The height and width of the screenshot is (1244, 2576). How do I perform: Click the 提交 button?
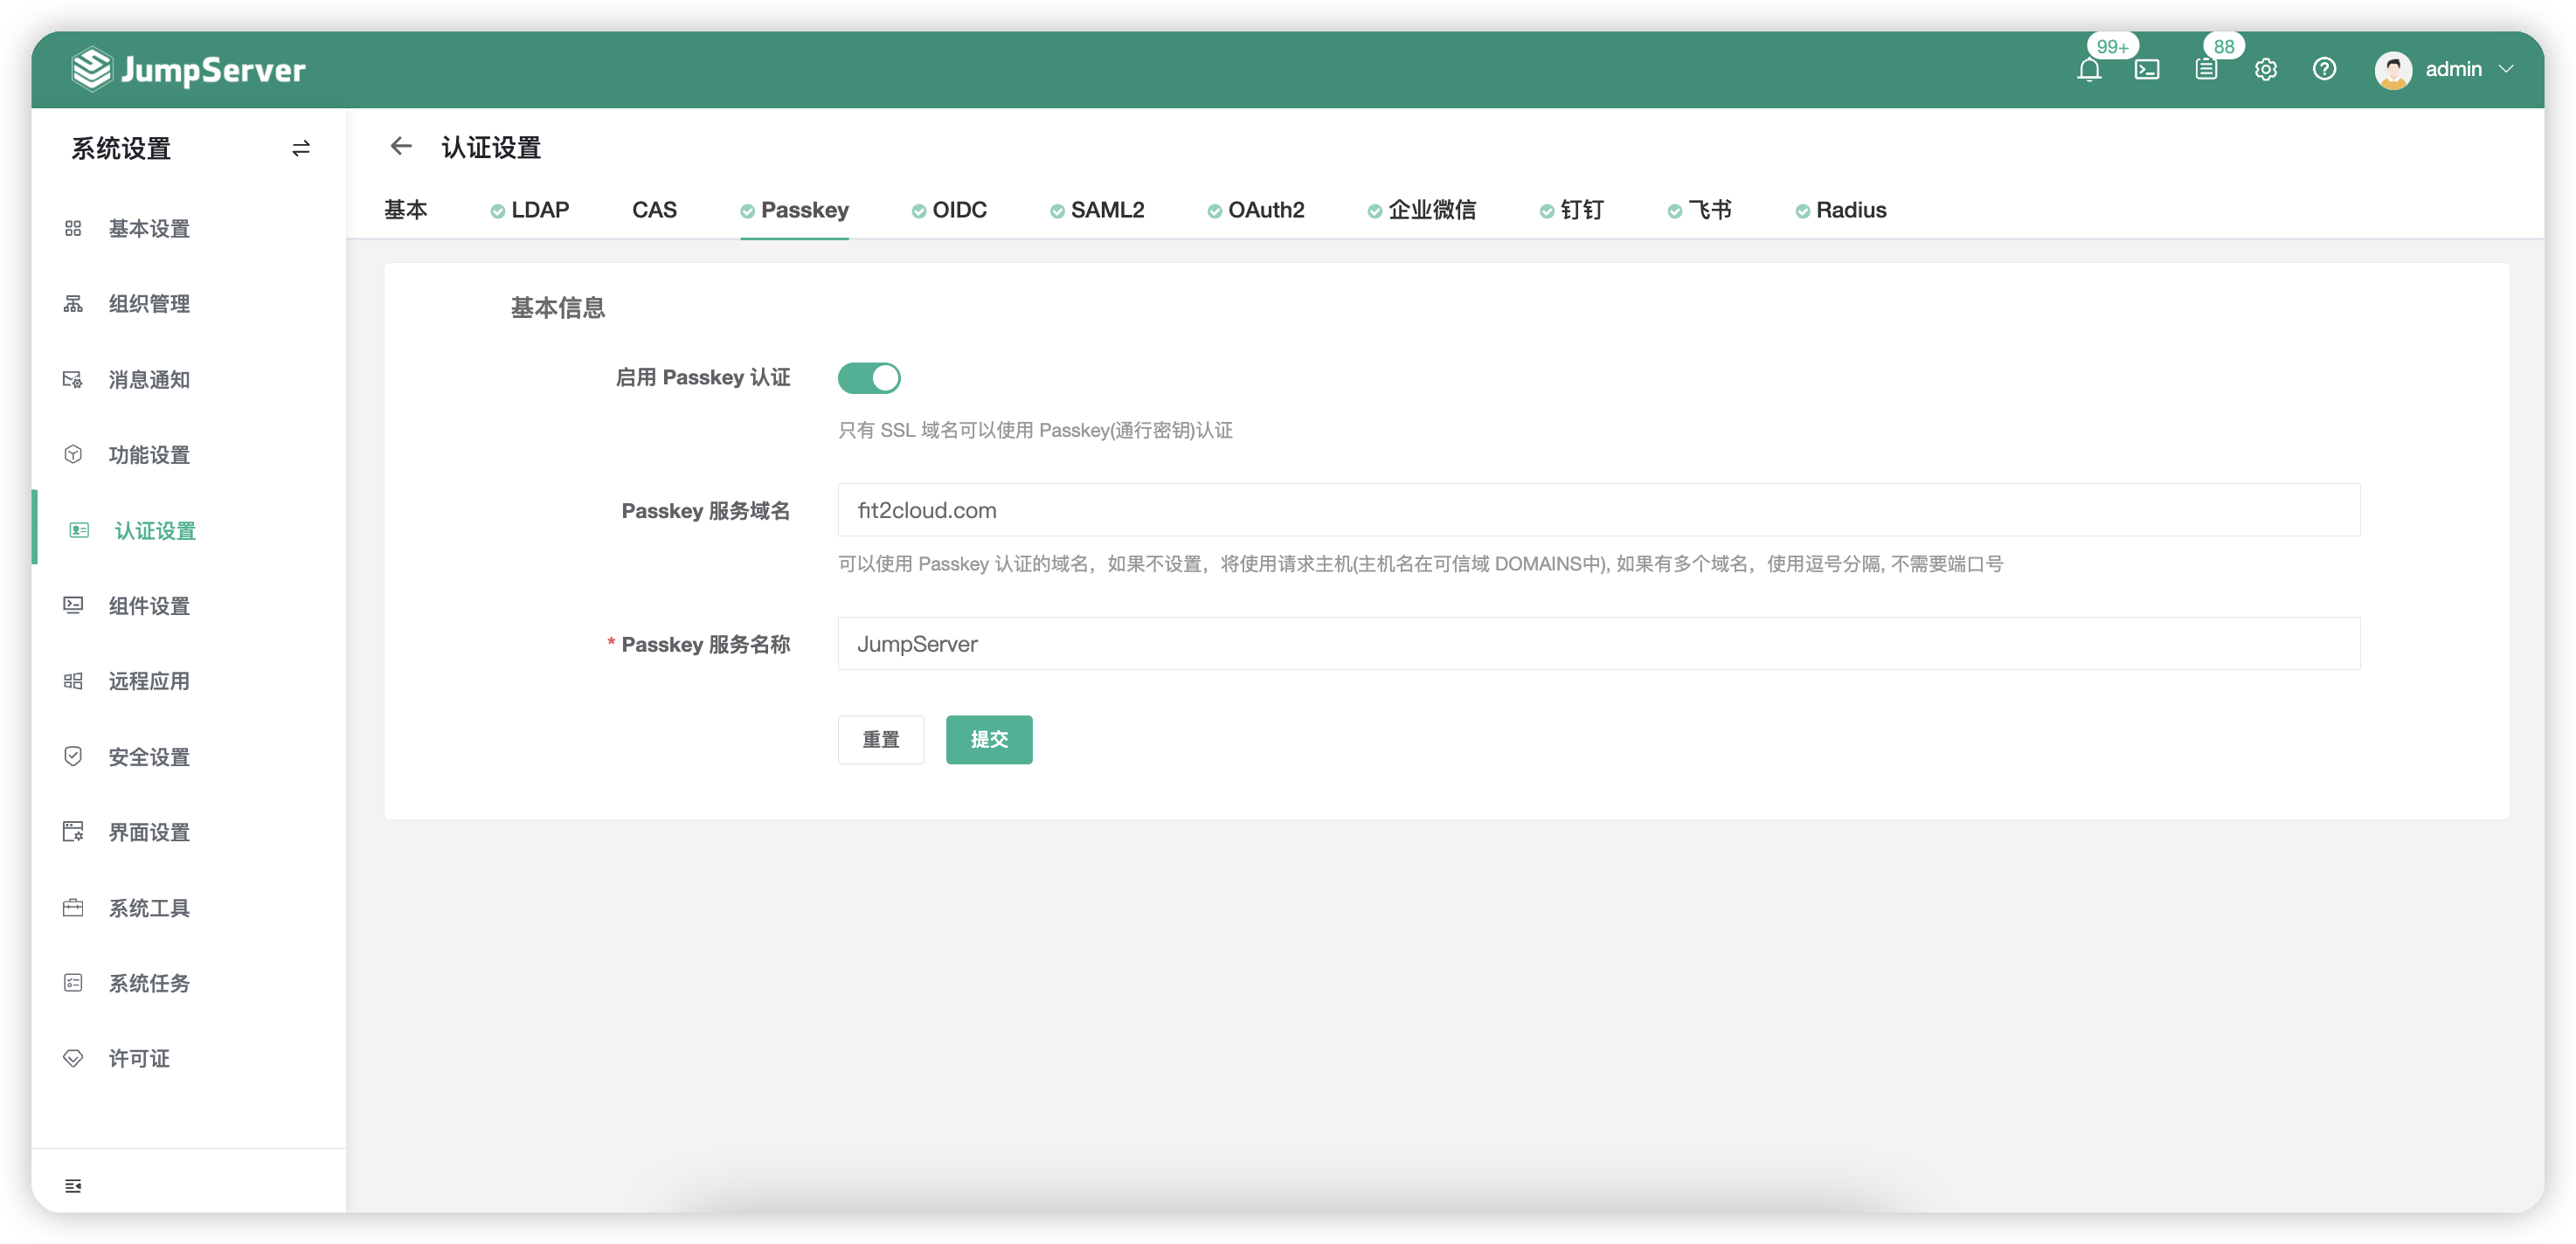click(x=989, y=740)
